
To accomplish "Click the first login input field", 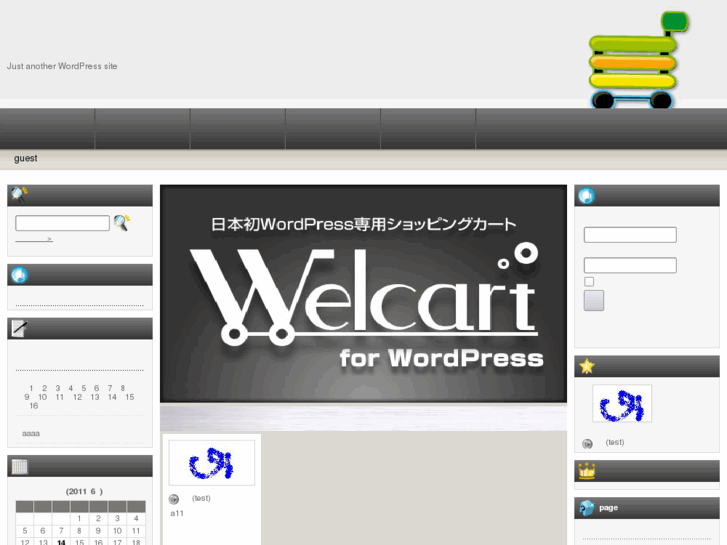I will [x=630, y=235].
